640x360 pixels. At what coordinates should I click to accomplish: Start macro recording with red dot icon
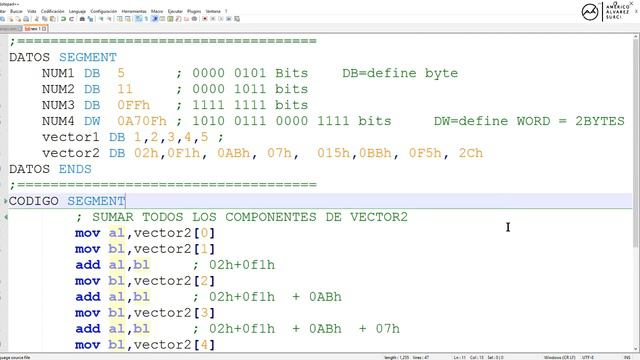pos(204,19)
